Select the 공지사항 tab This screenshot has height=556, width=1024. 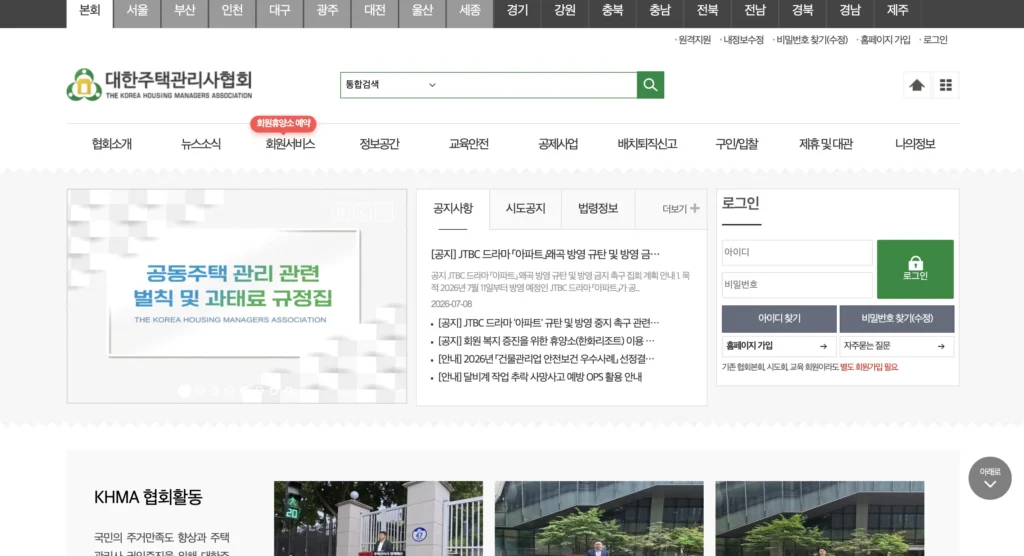(453, 209)
